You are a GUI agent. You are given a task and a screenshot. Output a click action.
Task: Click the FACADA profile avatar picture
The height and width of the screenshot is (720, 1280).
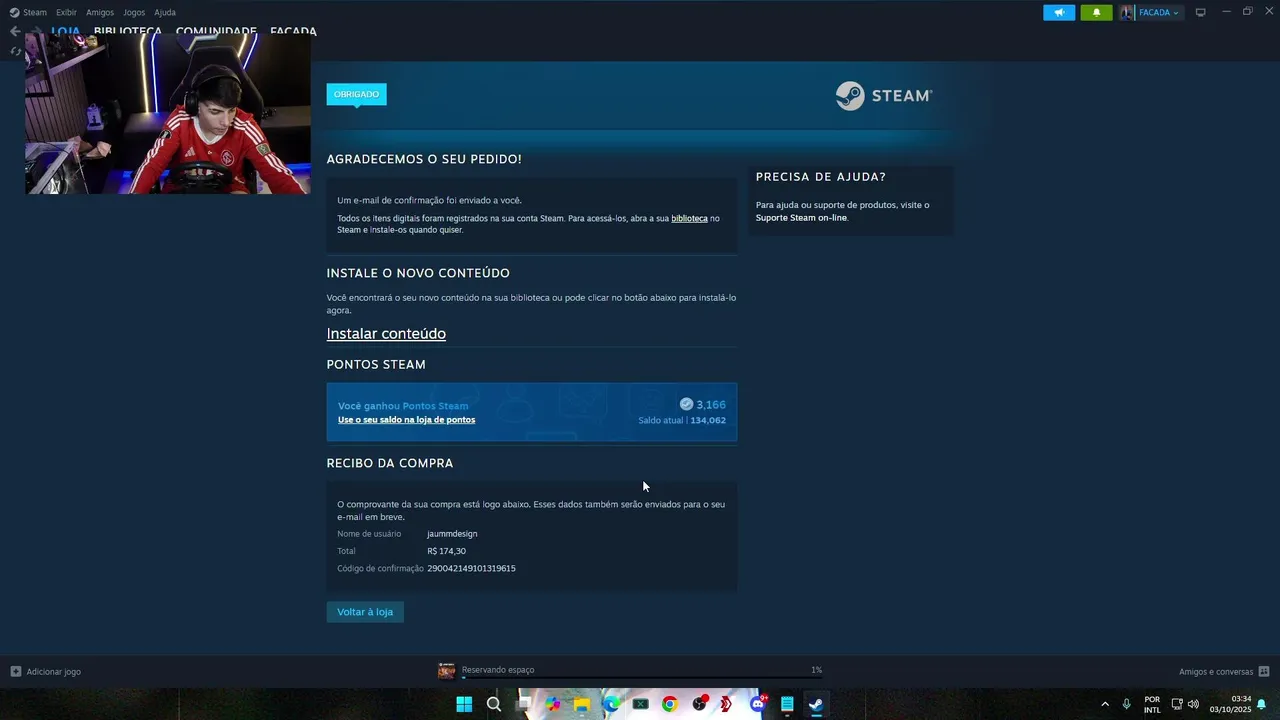[1127, 12]
